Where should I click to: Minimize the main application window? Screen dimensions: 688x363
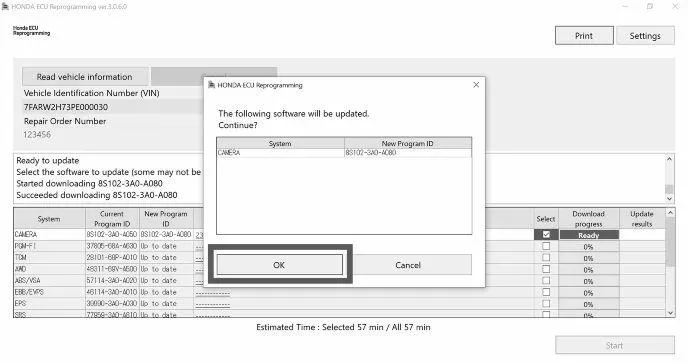pos(625,7)
